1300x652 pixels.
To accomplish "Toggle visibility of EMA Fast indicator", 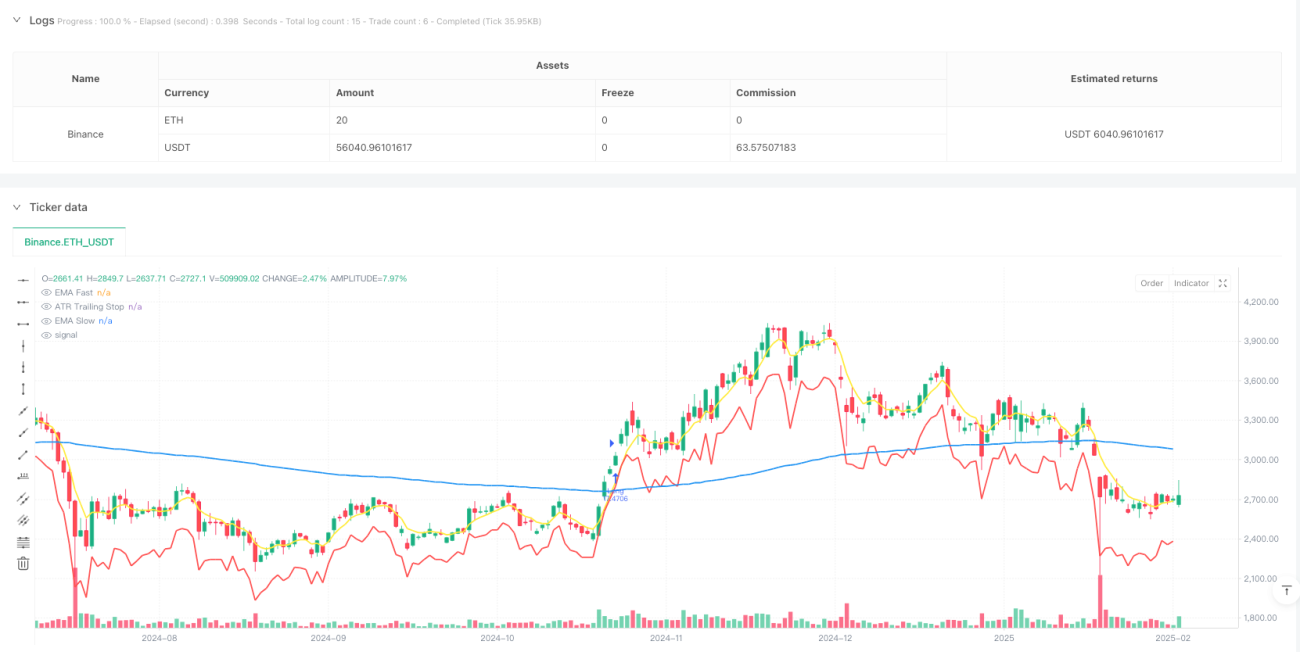I will [x=45, y=292].
